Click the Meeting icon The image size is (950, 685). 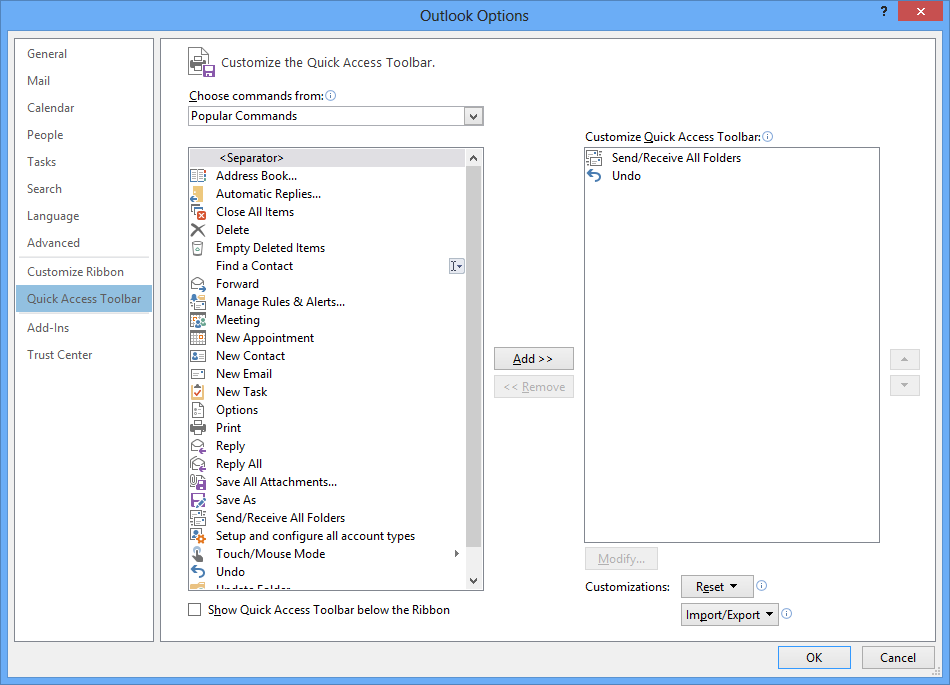point(198,320)
